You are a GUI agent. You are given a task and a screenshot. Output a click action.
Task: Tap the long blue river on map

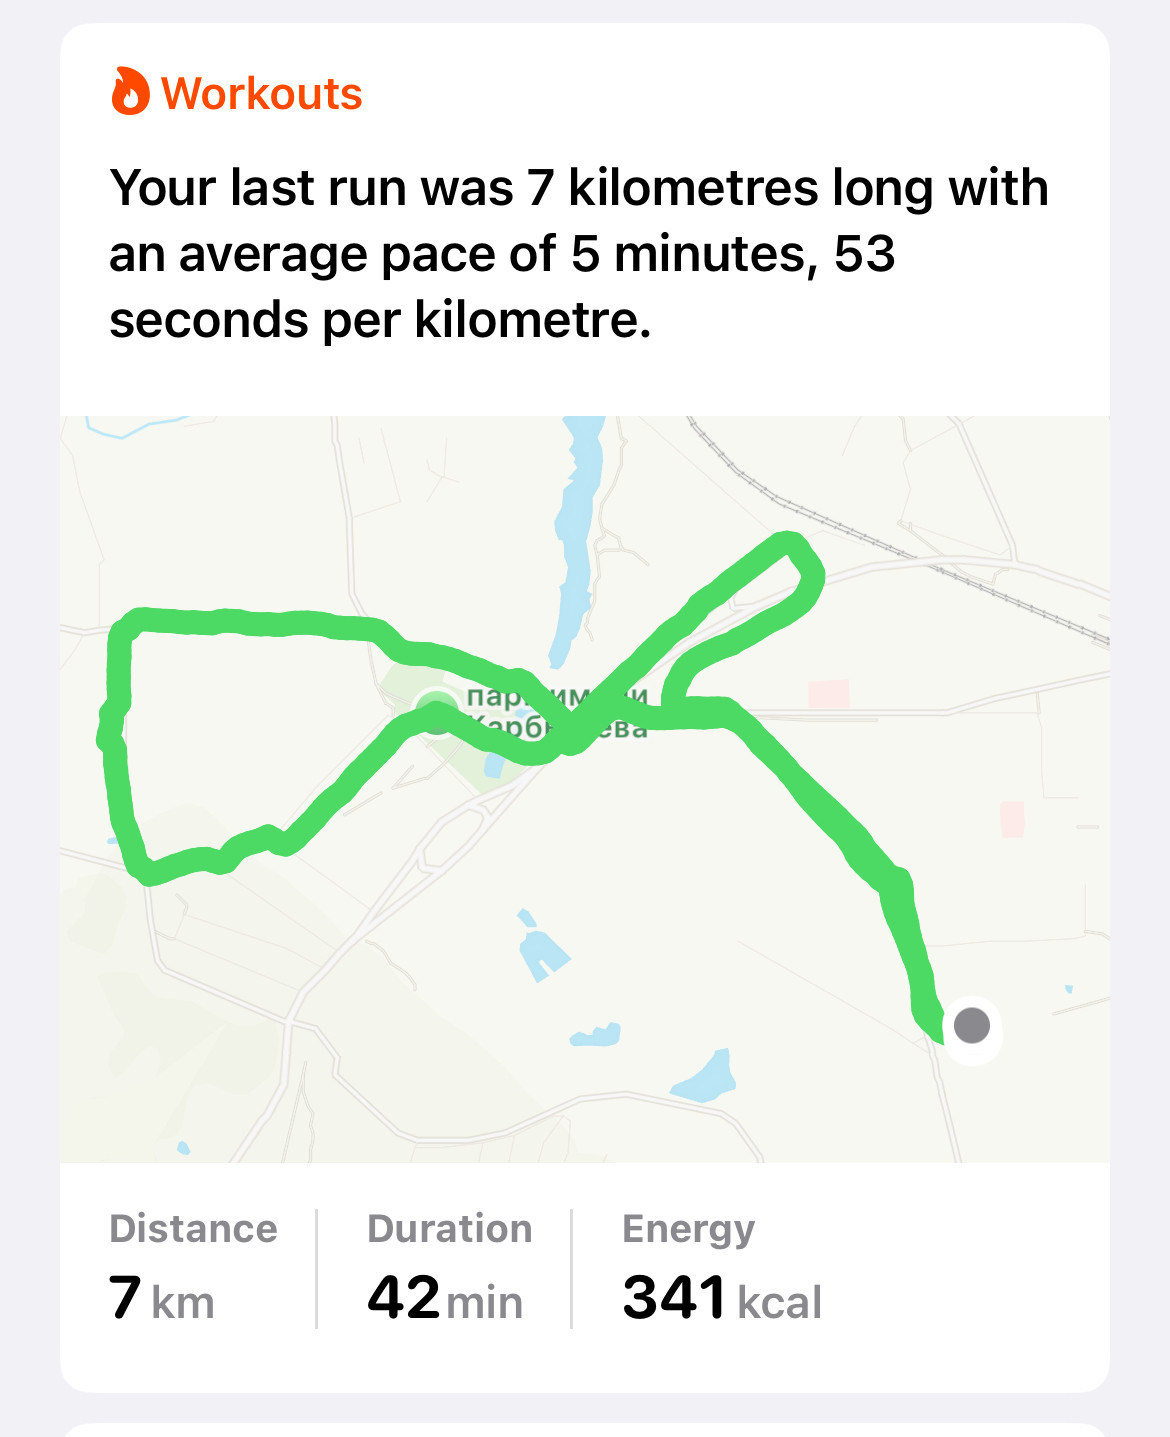click(x=576, y=541)
